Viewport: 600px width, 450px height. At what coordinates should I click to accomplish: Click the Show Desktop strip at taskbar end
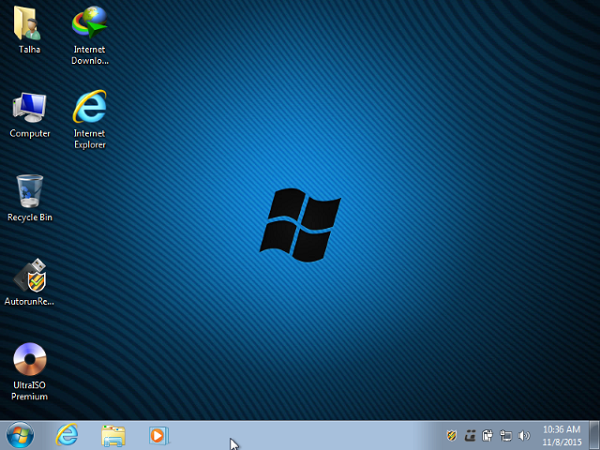[x=596, y=435]
